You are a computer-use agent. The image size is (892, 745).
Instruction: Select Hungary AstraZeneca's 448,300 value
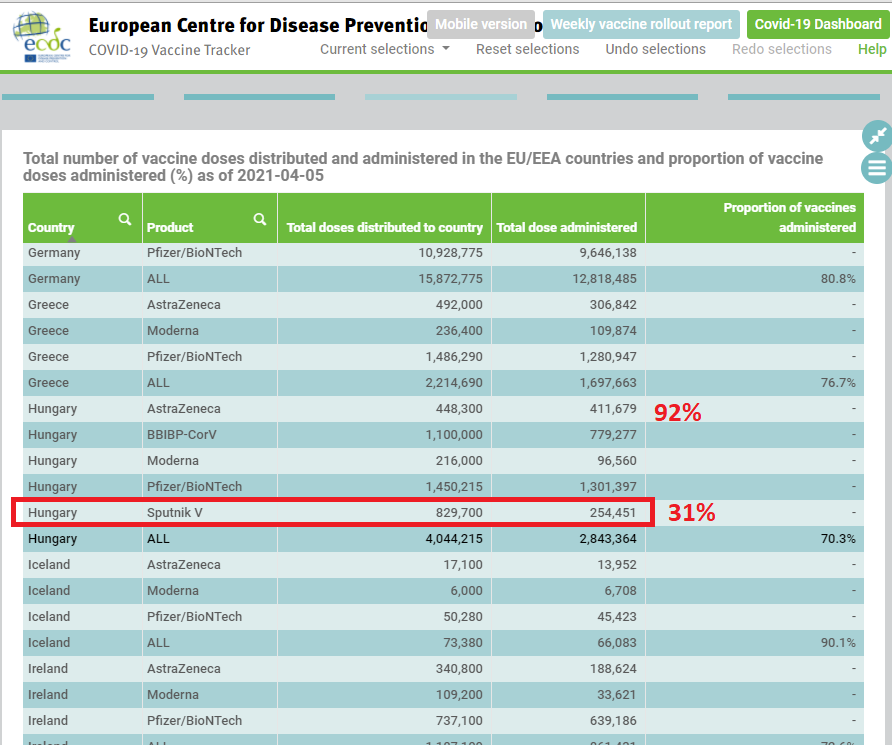(x=459, y=409)
